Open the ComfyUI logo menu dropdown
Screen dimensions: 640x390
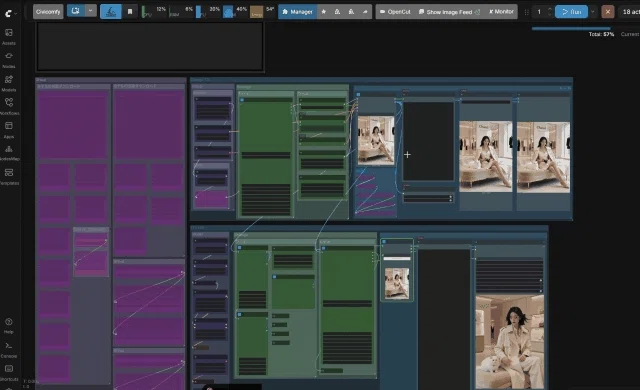tap(11, 13)
